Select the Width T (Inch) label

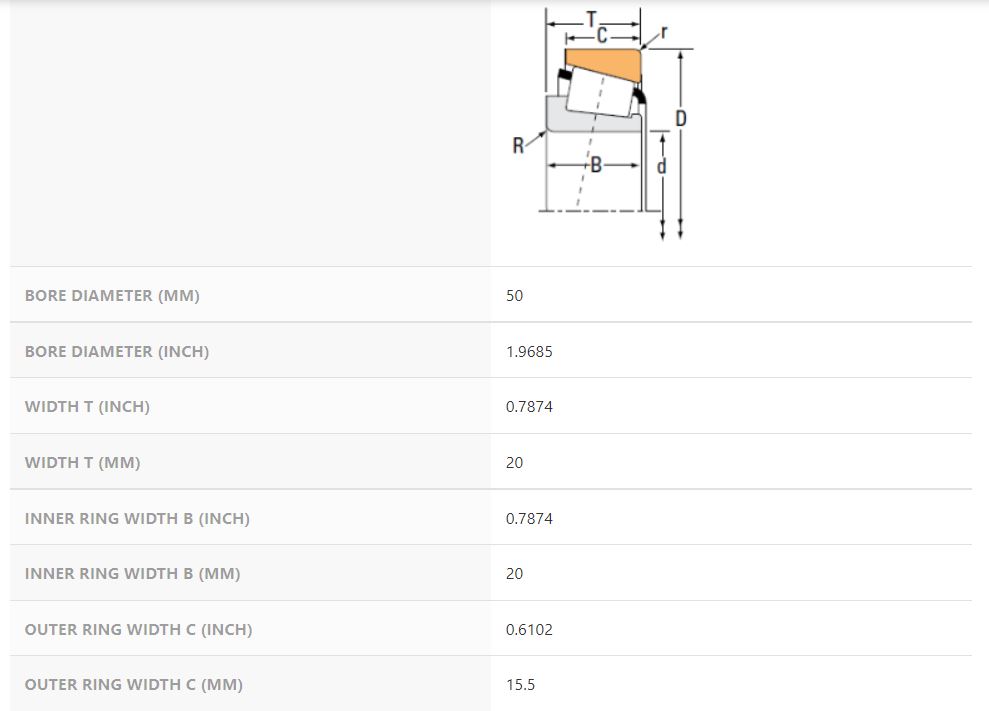point(87,407)
